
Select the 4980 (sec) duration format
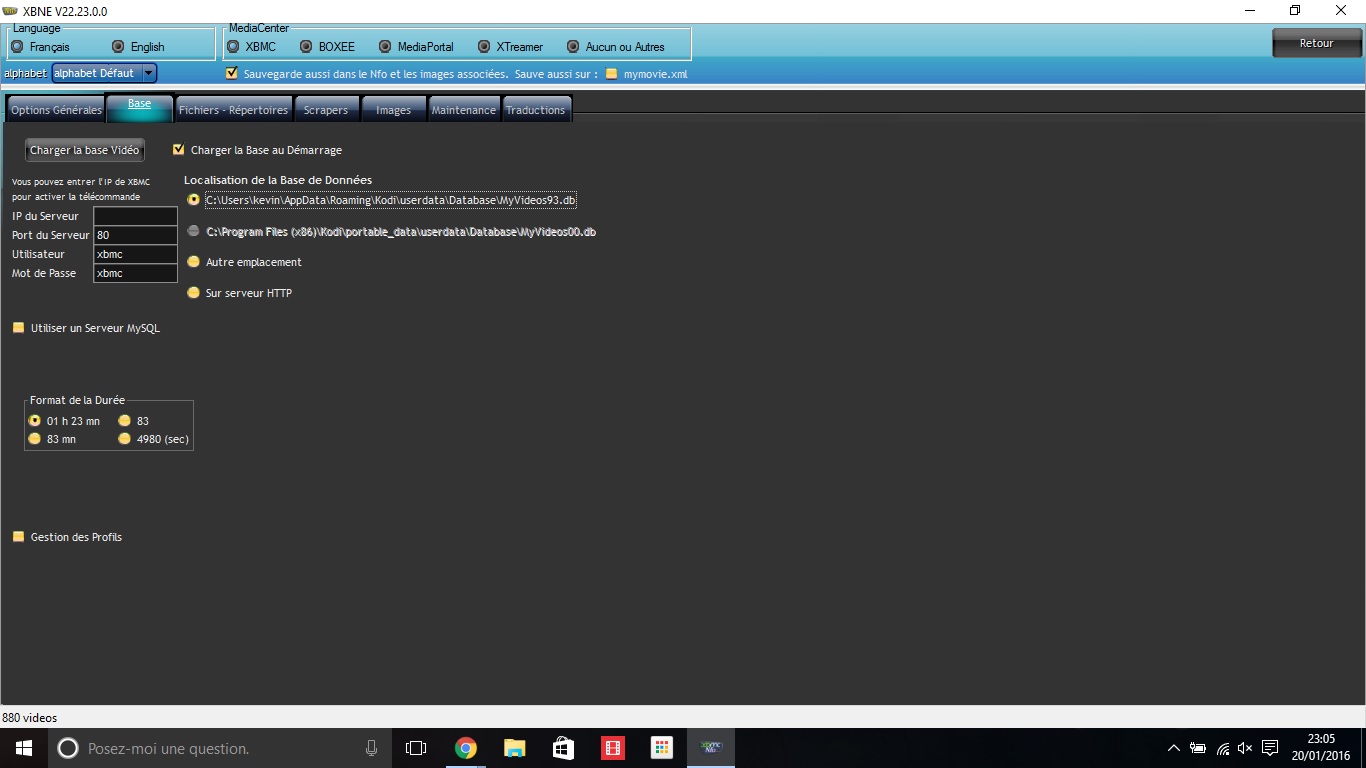pyautogui.click(x=125, y=439)
